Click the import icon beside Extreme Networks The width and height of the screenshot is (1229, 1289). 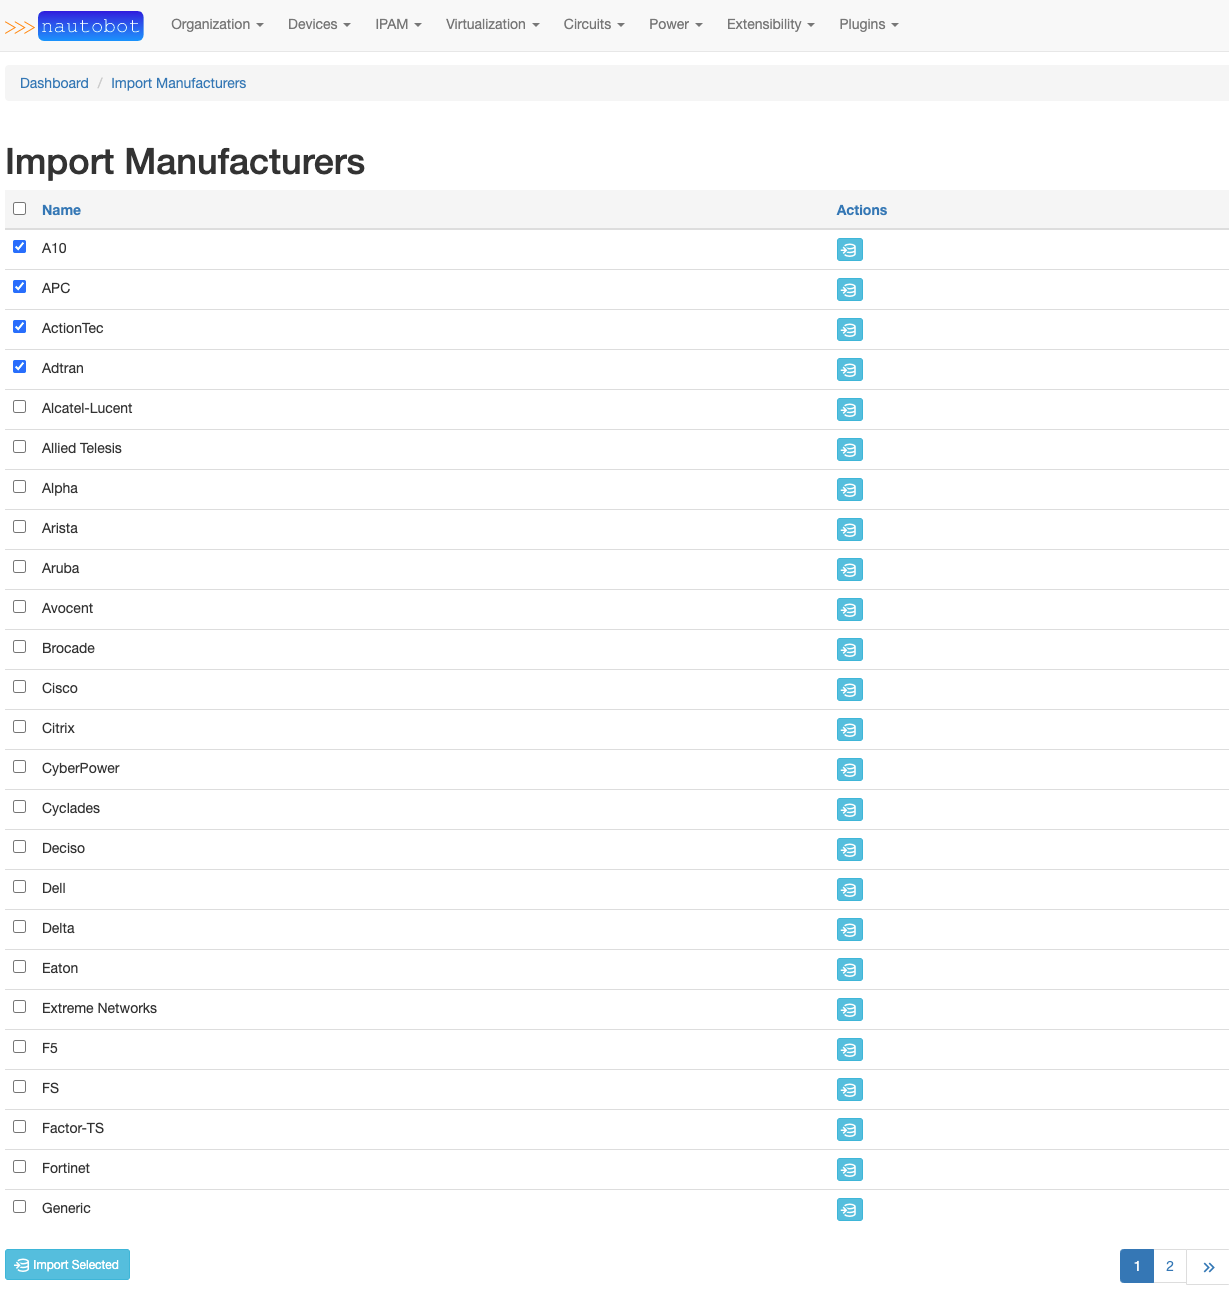pos(849,1009)
